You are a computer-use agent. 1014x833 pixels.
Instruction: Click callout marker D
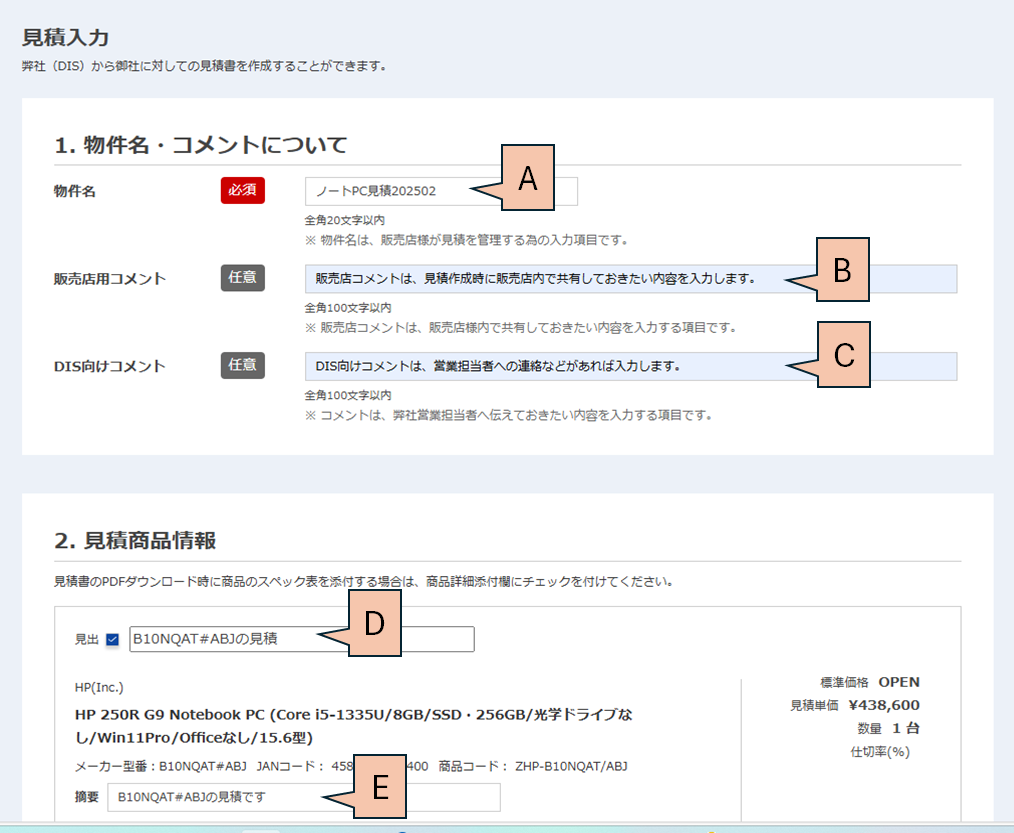coord(374,623)
